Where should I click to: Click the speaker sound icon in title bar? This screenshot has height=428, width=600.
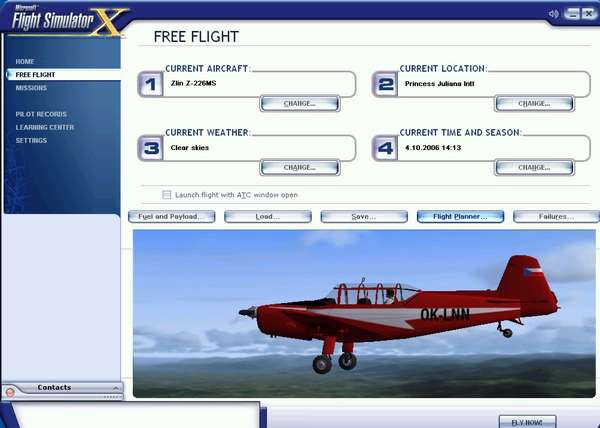[553, 14]
